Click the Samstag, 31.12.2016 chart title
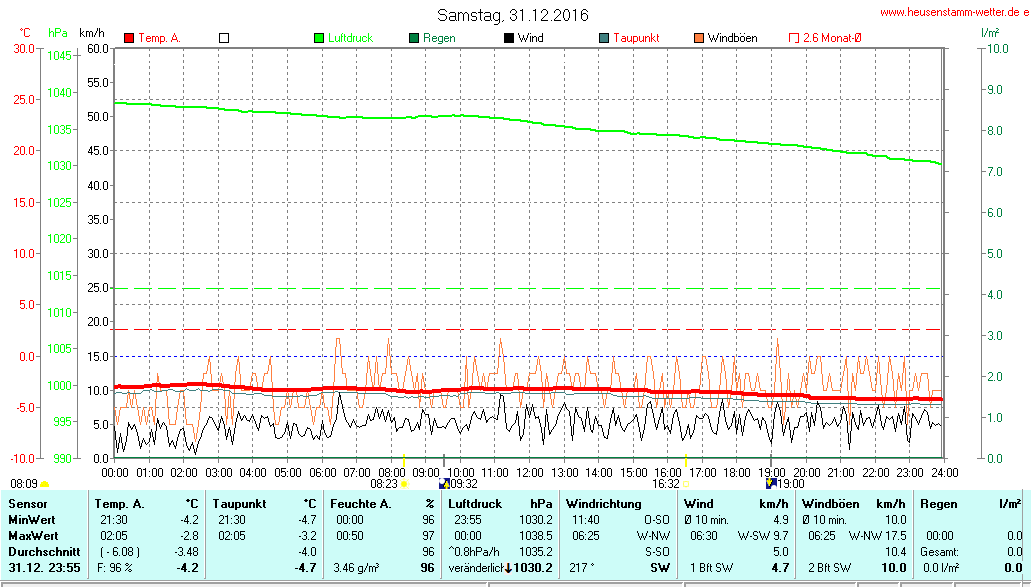This screenshot has width=1034, height=587. (x=513, y=15)
